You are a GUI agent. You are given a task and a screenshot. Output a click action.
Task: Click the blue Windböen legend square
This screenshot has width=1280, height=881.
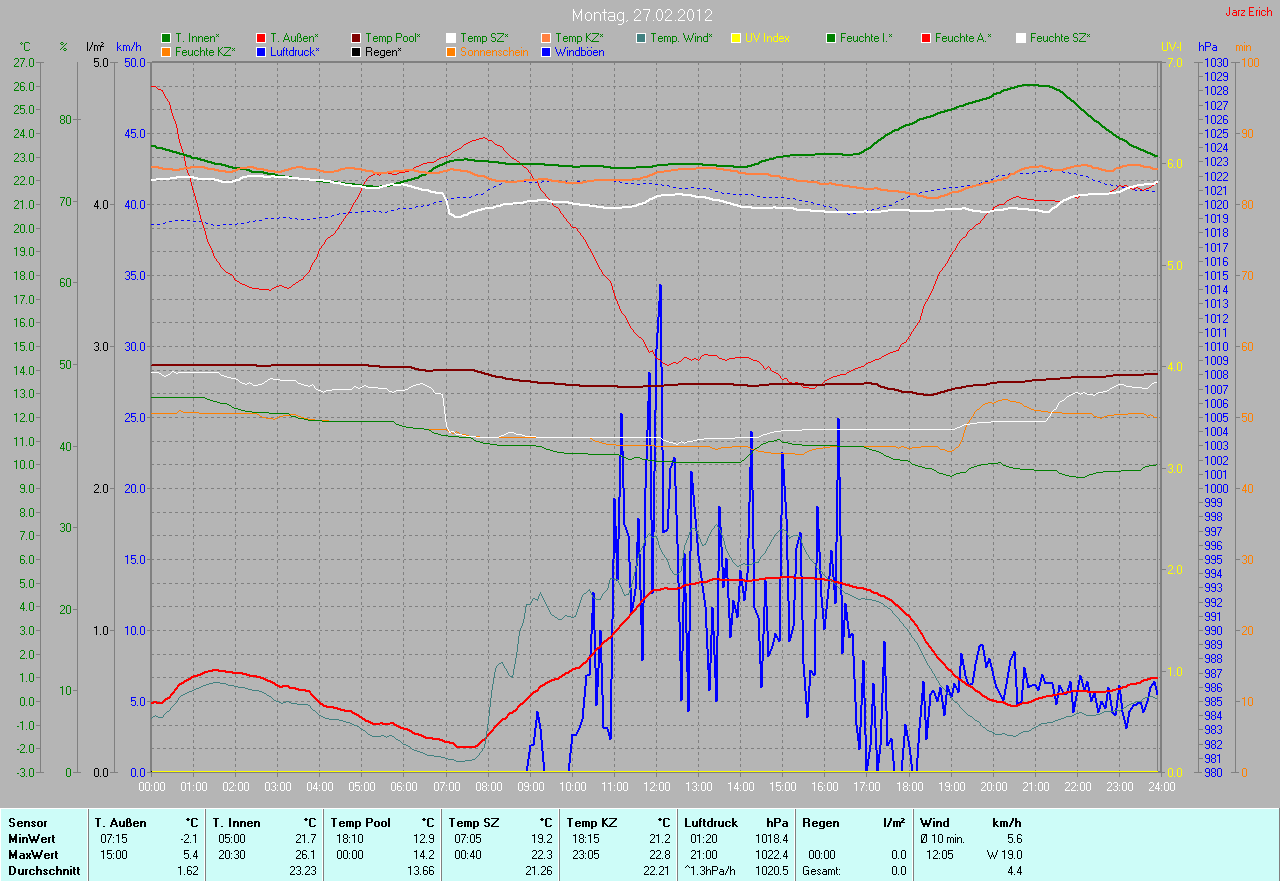tap(546, 52)
